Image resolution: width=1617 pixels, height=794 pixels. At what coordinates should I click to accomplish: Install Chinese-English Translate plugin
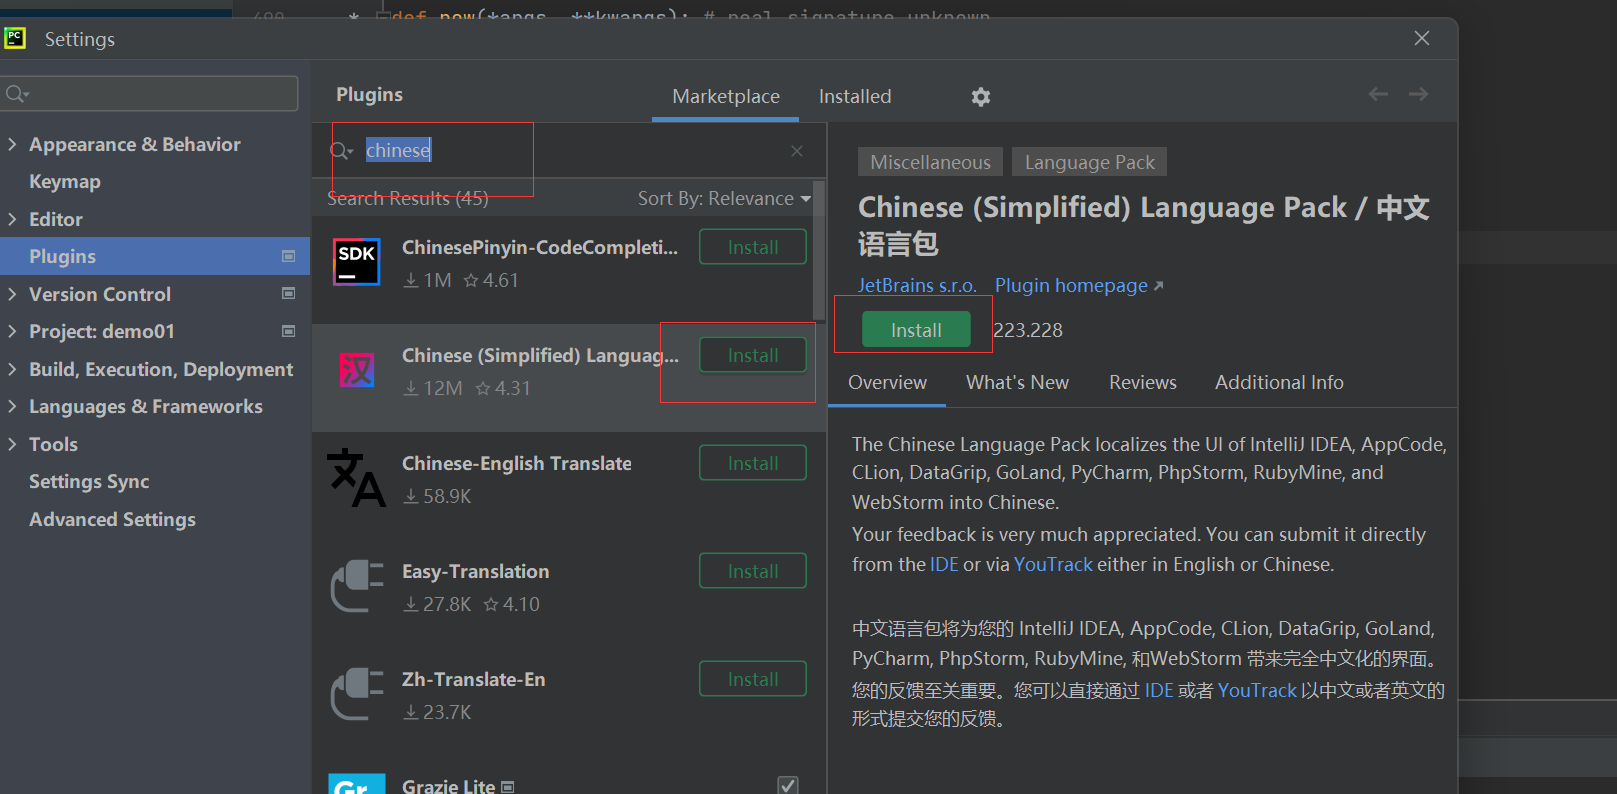tap(753, 463)
